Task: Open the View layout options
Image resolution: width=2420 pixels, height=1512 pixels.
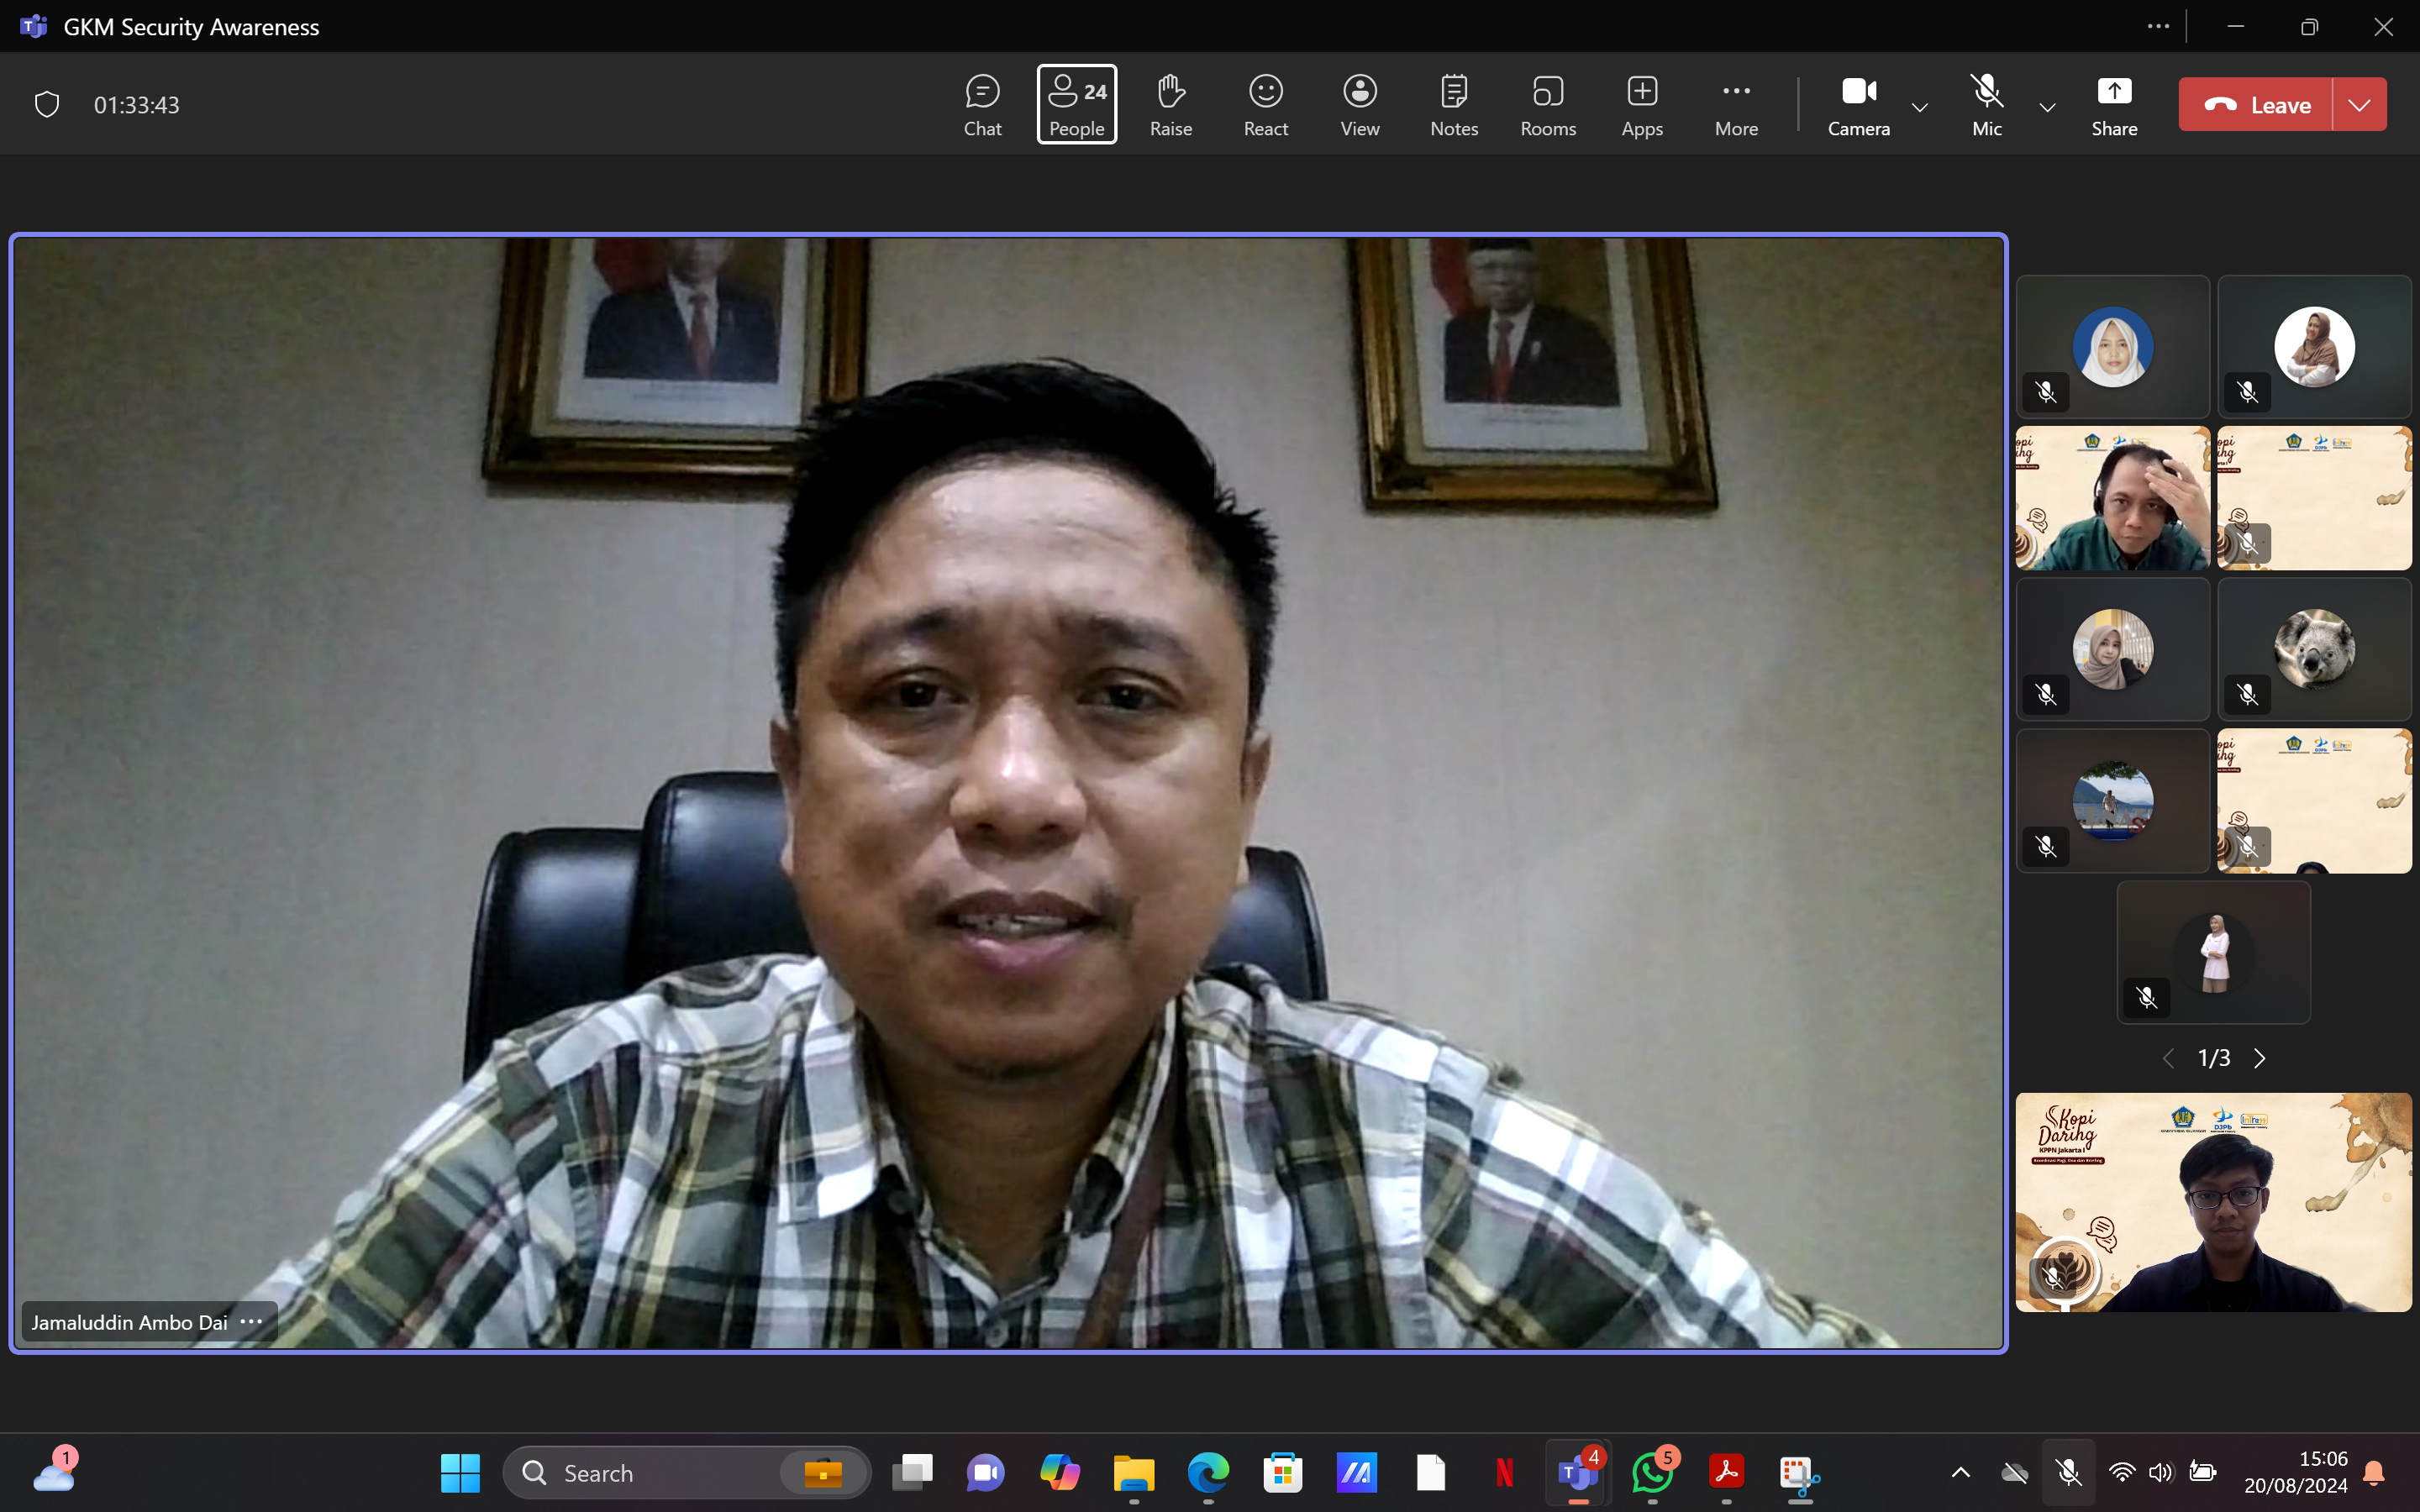Action: (1359, 104)
